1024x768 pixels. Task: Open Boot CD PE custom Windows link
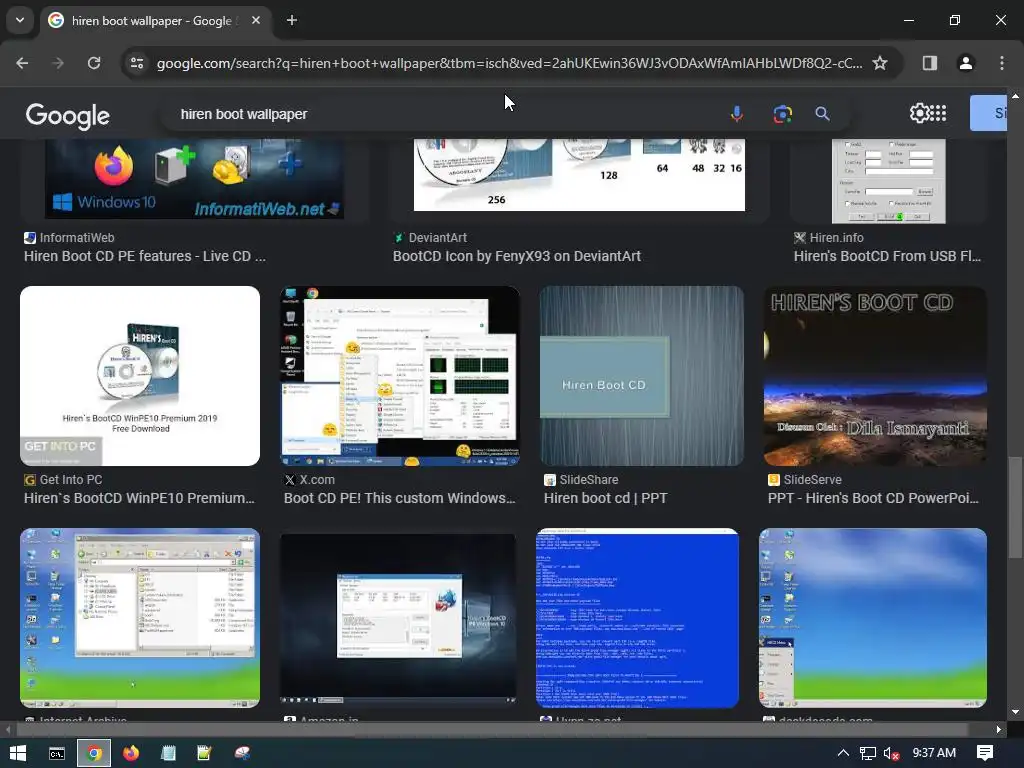pyautogui.click(x=400, y=498)
